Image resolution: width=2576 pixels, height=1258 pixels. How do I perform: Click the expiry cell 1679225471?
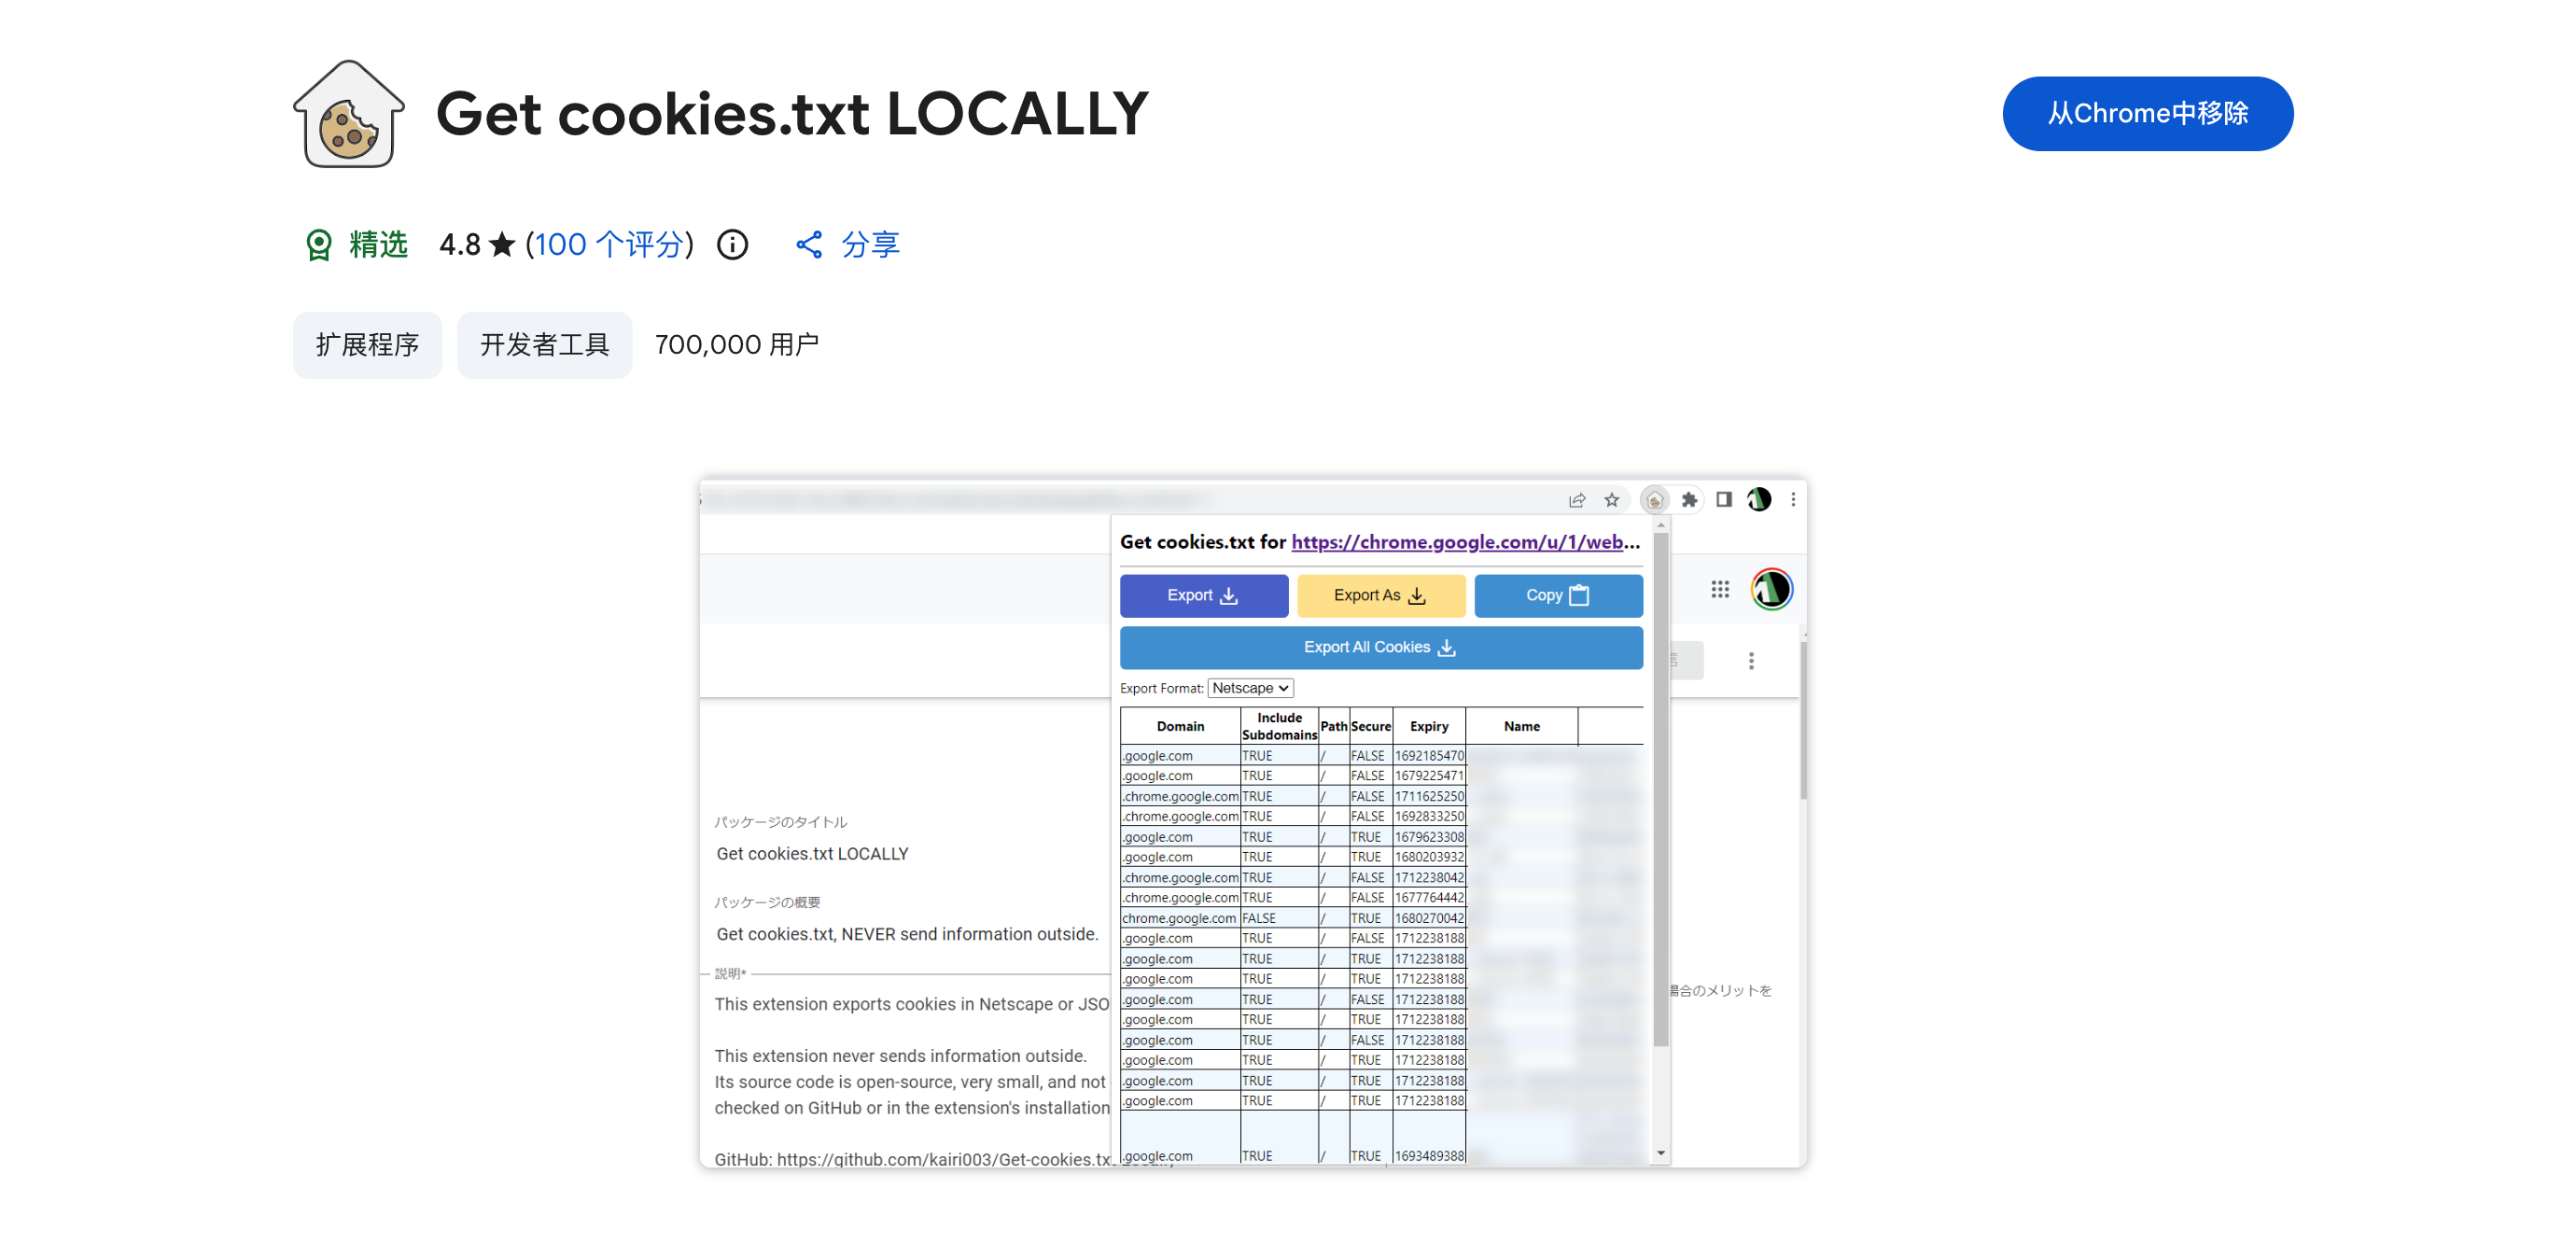pos(1429,776)
